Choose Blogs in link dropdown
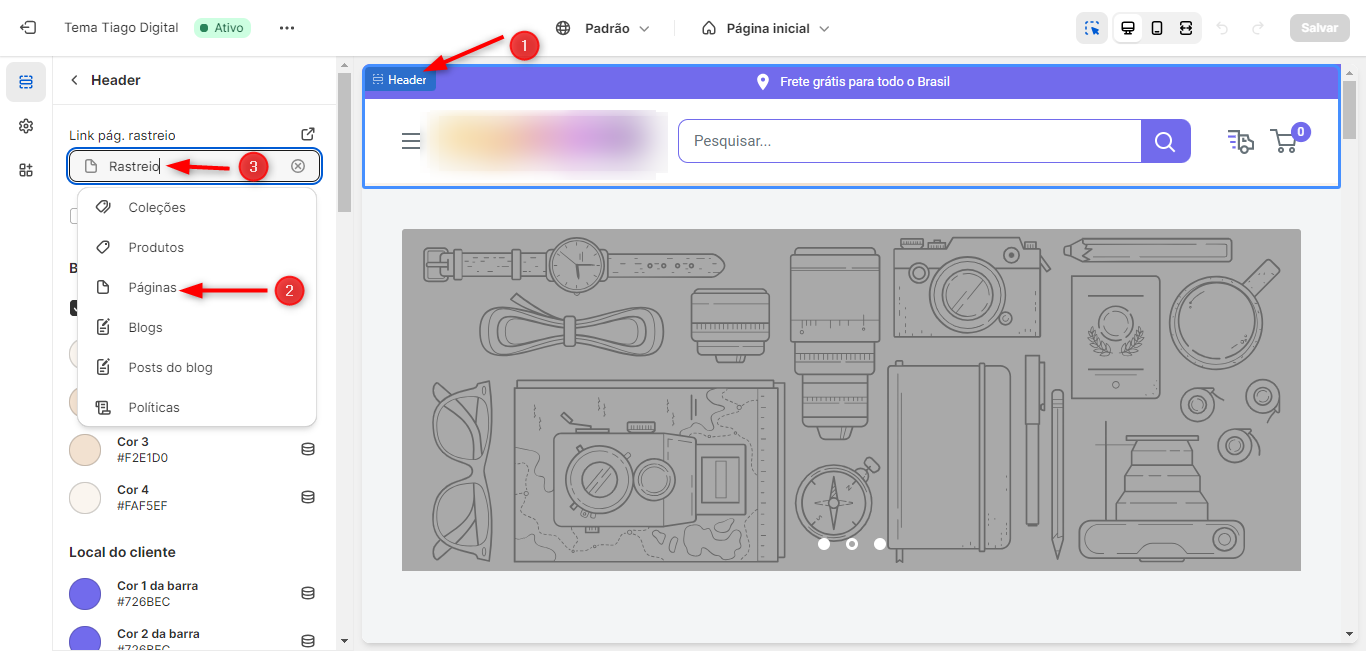This screenshot has height=651, width=1366. 197,328
